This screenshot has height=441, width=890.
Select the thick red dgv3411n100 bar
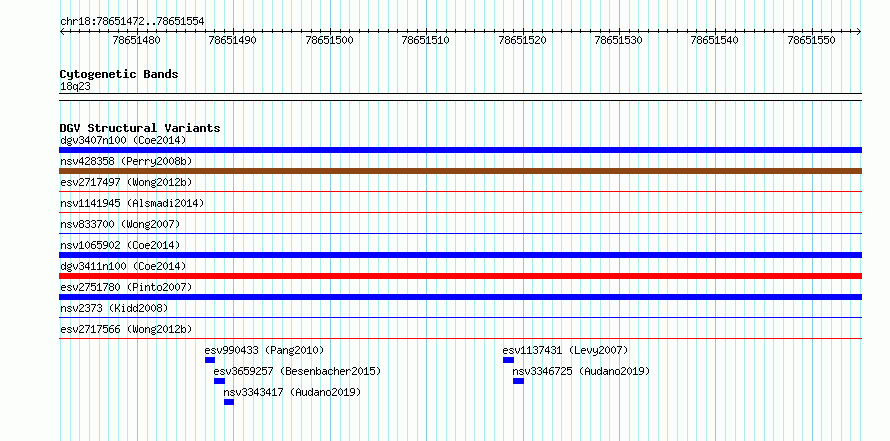click(x=460, y=276)
